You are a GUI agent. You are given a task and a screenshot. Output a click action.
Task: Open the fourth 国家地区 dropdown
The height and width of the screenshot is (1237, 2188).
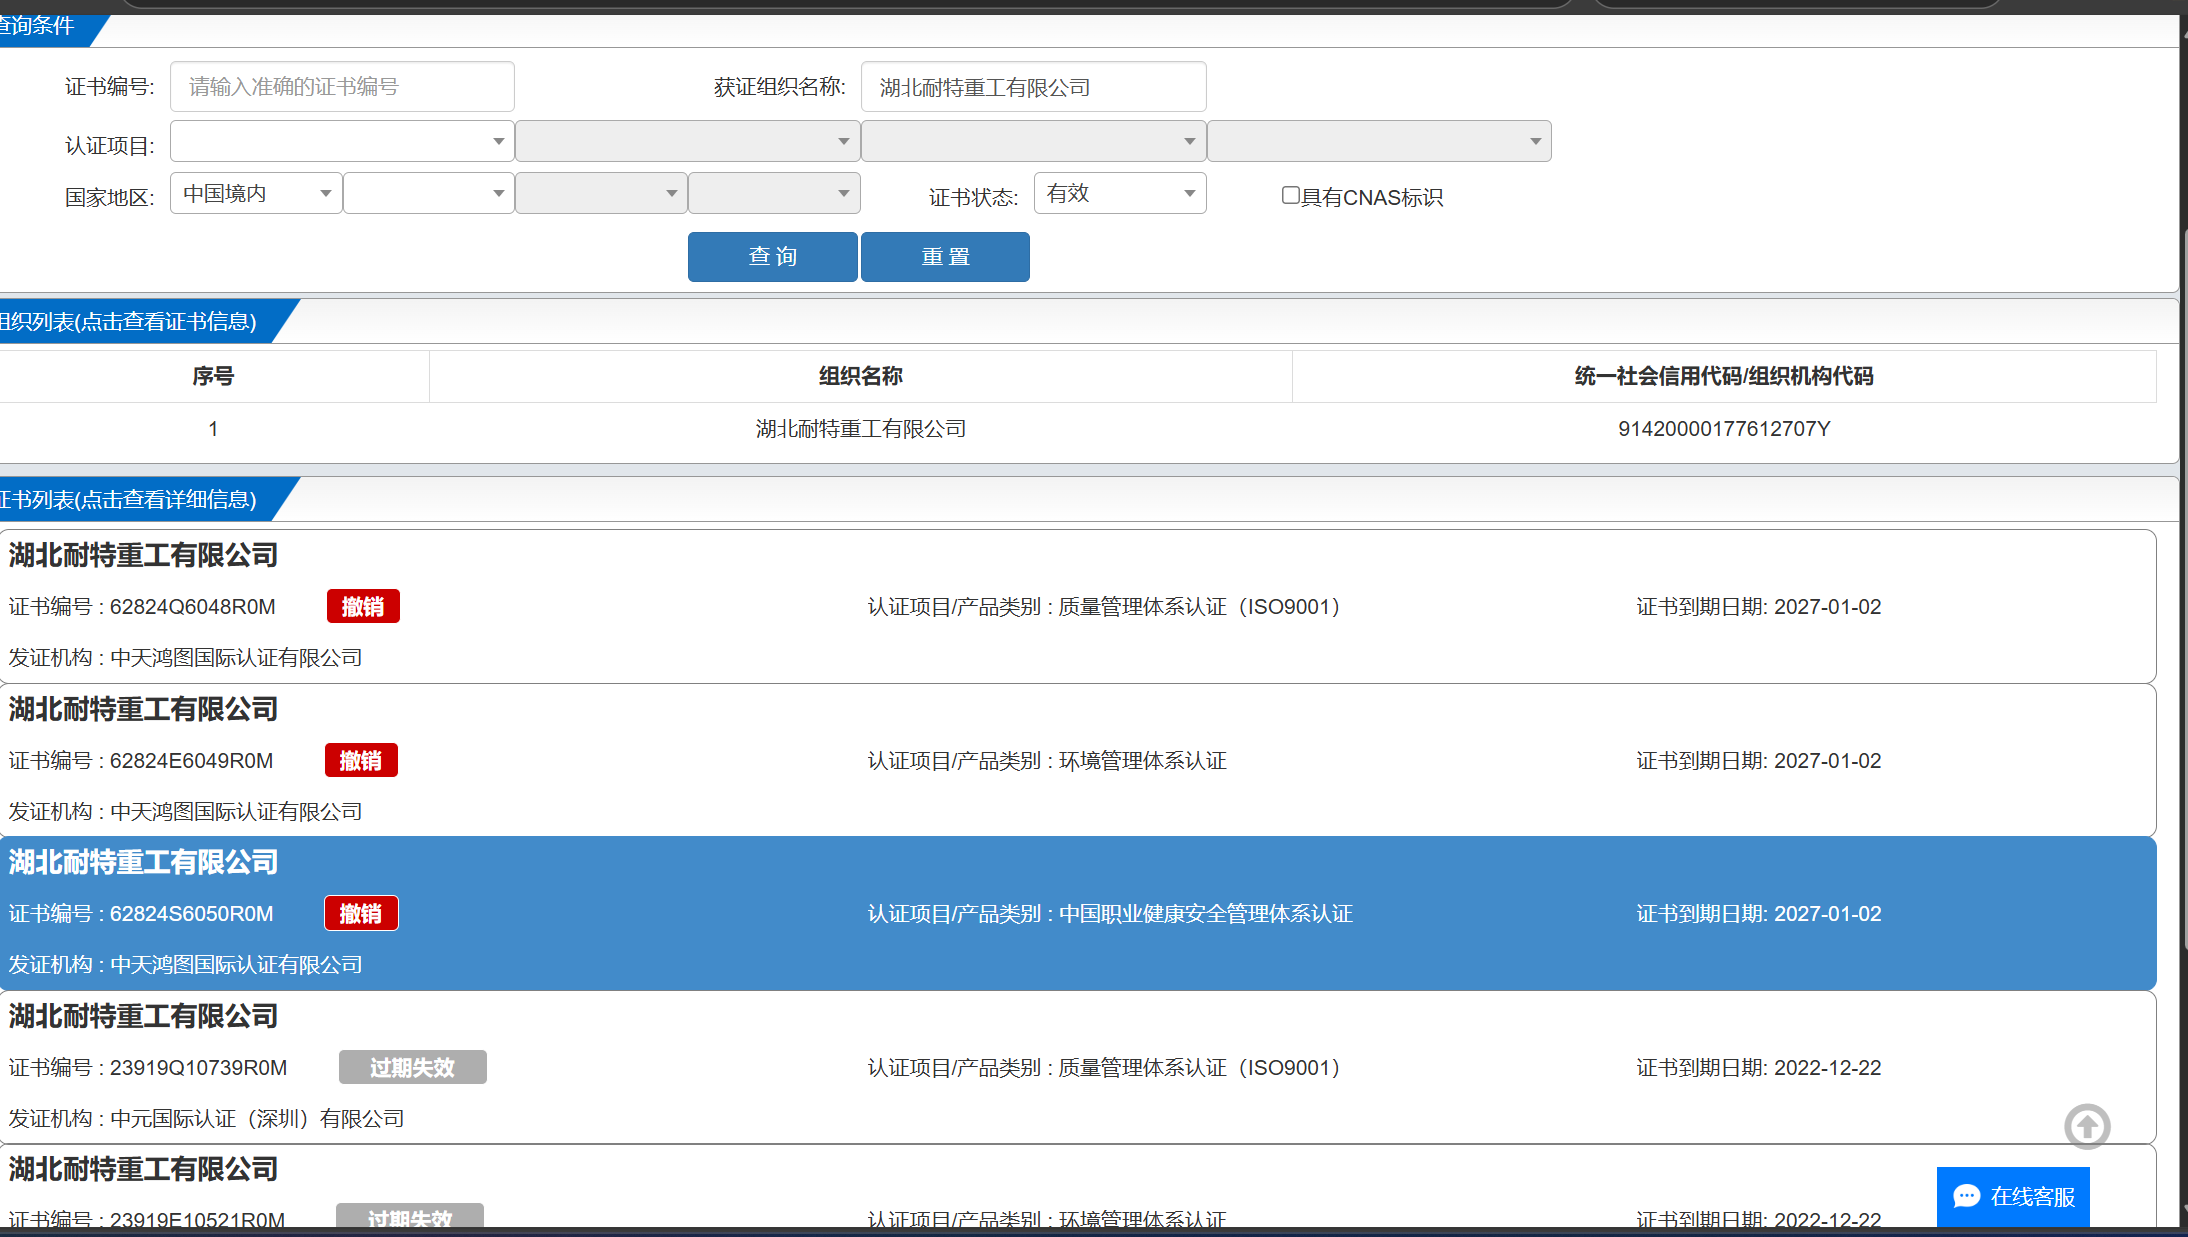pyautogui.click(x=774, y=193)
